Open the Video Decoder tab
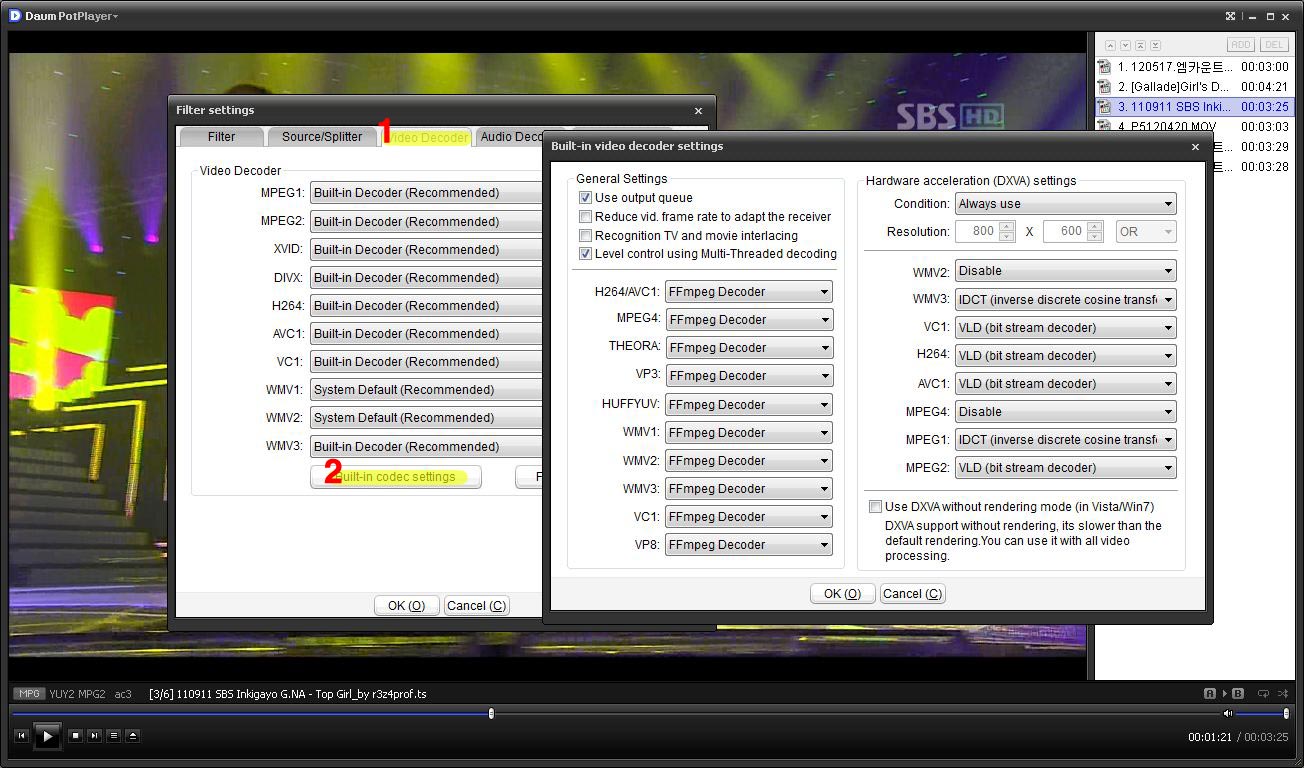1304x768 pixels. click(426, 137)
